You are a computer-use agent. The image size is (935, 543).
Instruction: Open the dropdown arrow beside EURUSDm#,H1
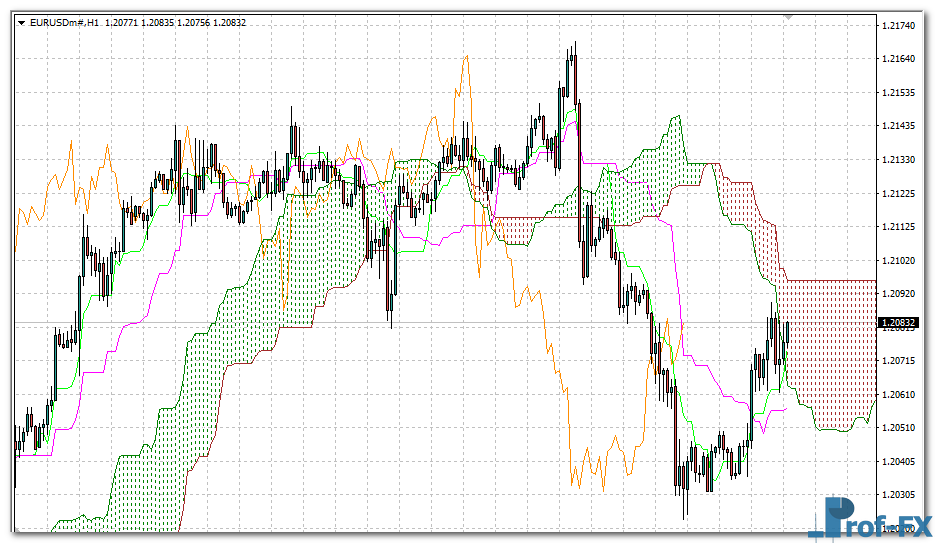[22, 21]
